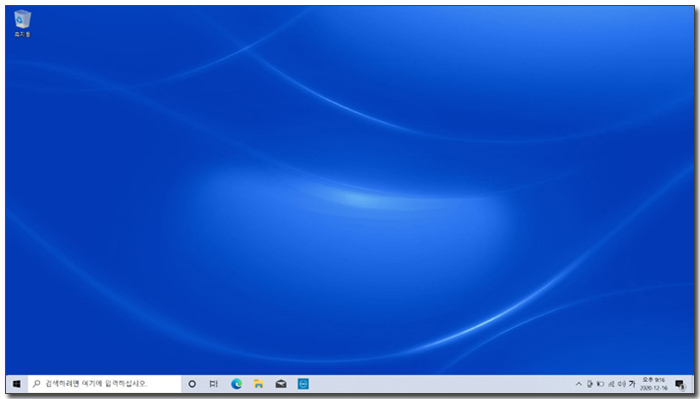Click the magnifier icon in search box
The width and height of the screenshot is (700, 399).
(37, 384)
